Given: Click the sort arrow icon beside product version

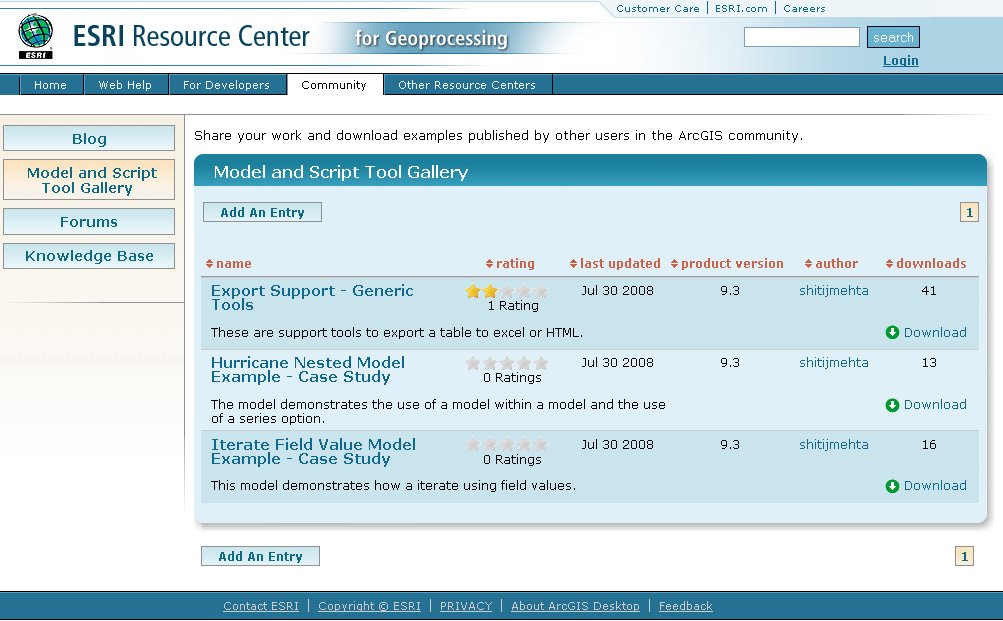Looking at the screenshot, I should point(674,263).
